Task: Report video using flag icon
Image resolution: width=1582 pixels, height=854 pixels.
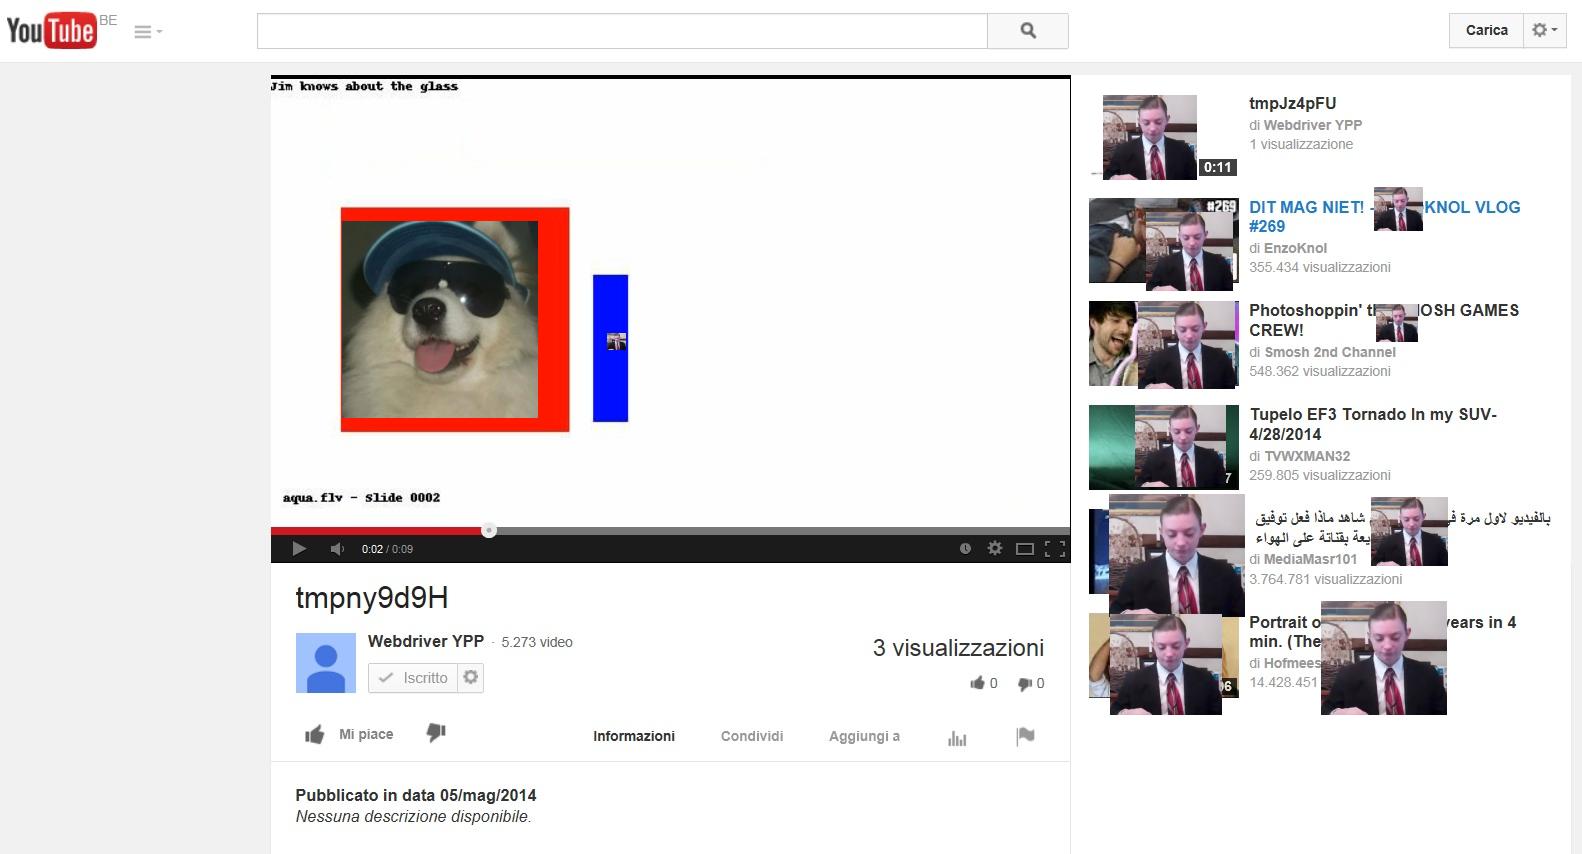Action: 1025,736
